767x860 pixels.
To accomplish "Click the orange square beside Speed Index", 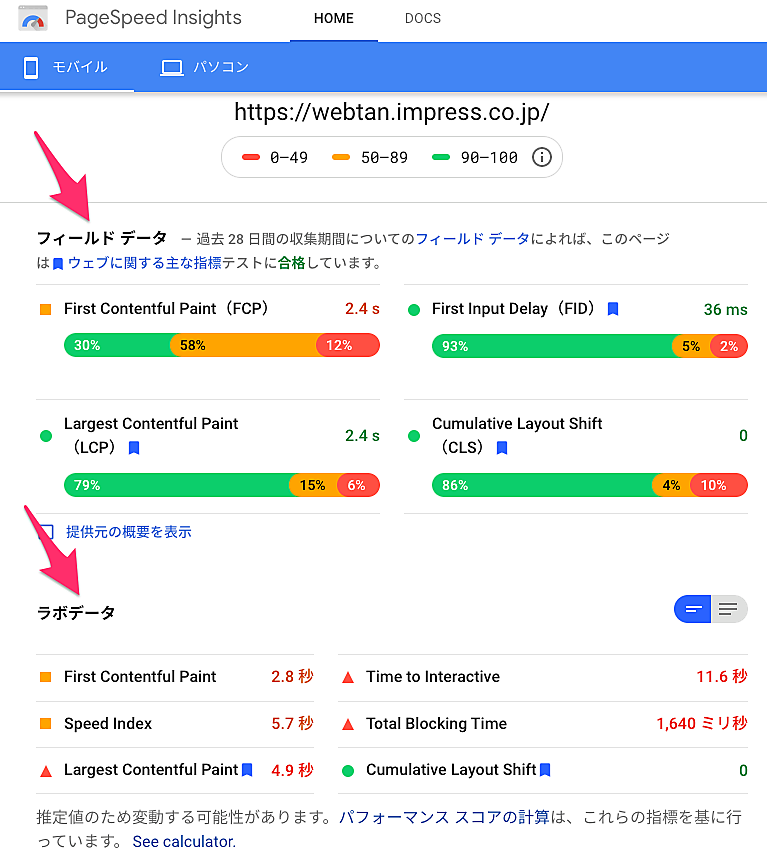I will (46, 724).
